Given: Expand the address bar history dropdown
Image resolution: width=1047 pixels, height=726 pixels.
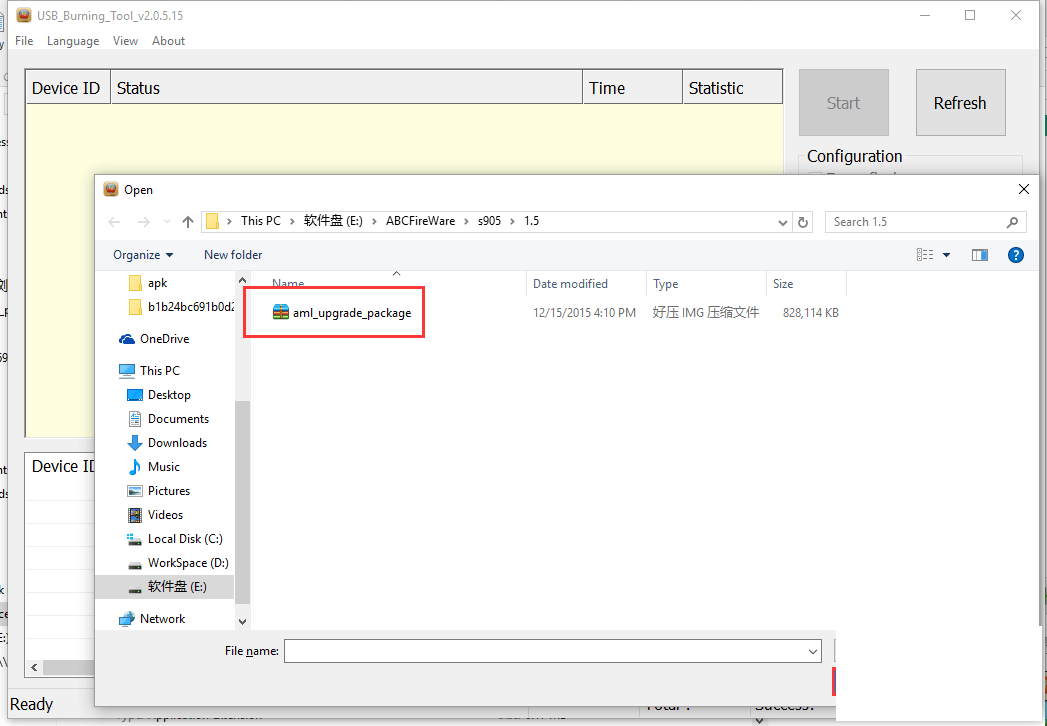Looking at the screenshot, I should [x=783, y=222].
